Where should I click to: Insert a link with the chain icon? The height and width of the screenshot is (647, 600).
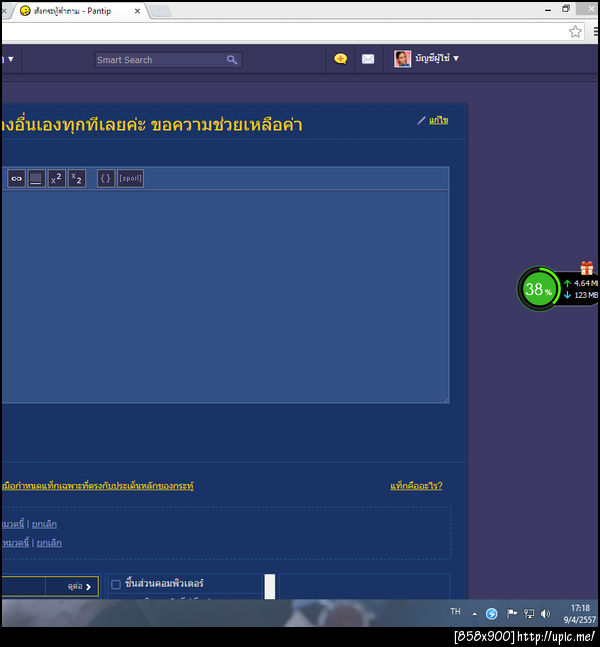[x=17, y=179]
